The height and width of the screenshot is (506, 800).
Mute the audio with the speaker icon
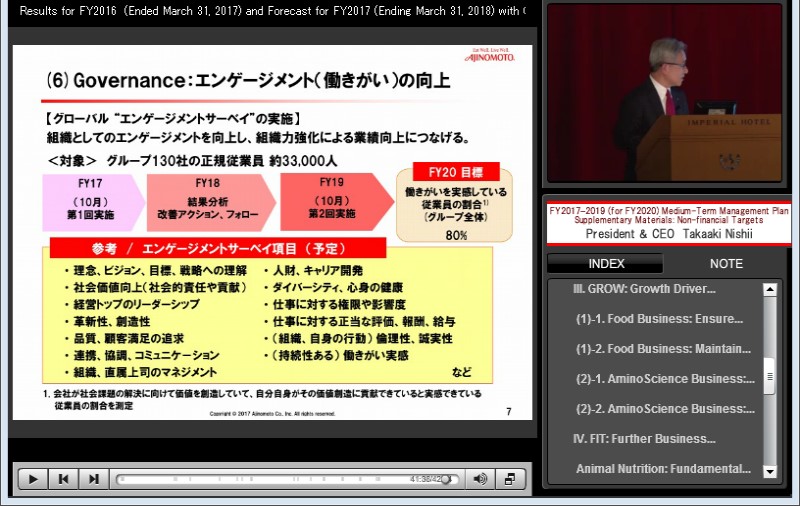480,479
